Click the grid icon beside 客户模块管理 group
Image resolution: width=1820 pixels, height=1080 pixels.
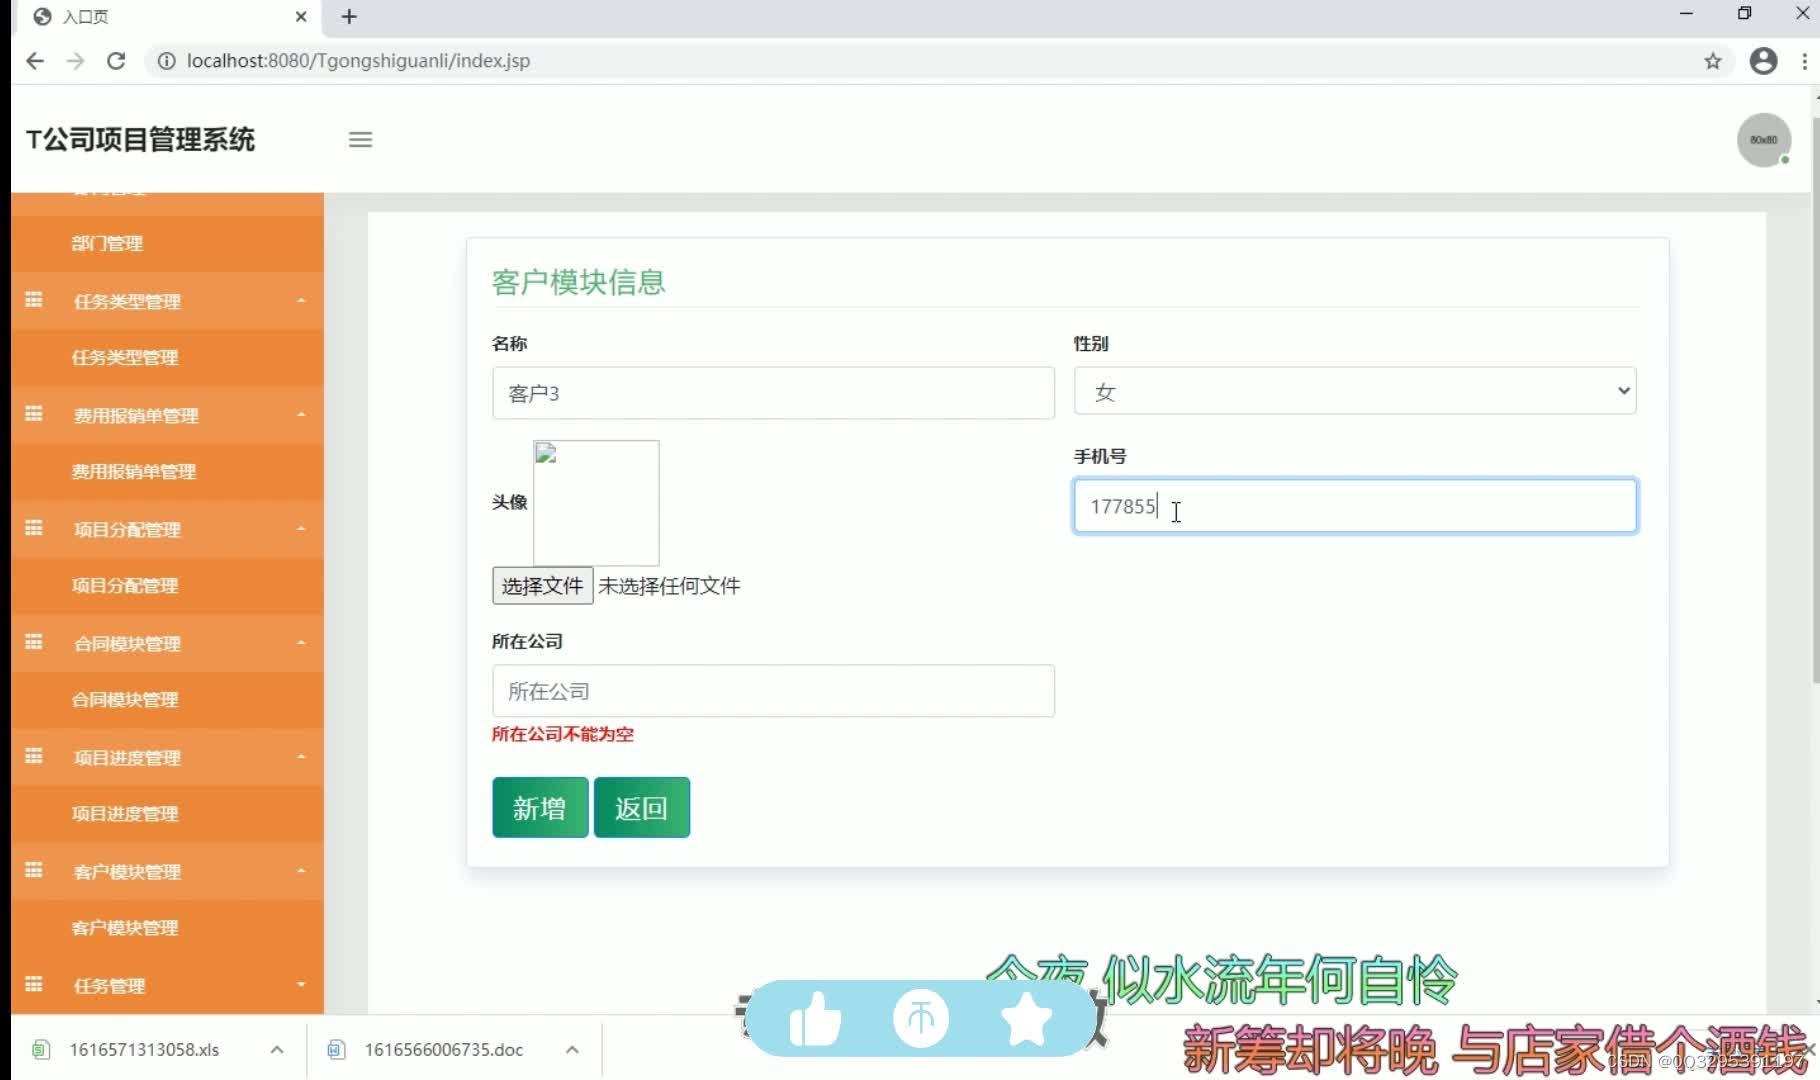tap(34, 870)
